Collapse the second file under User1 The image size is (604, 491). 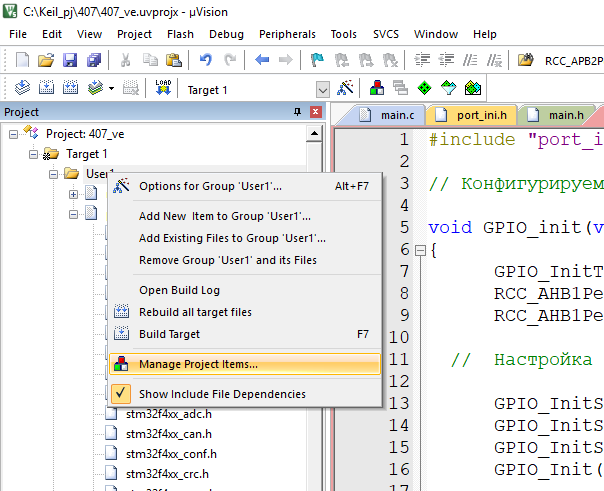click(x=74, y=214)
